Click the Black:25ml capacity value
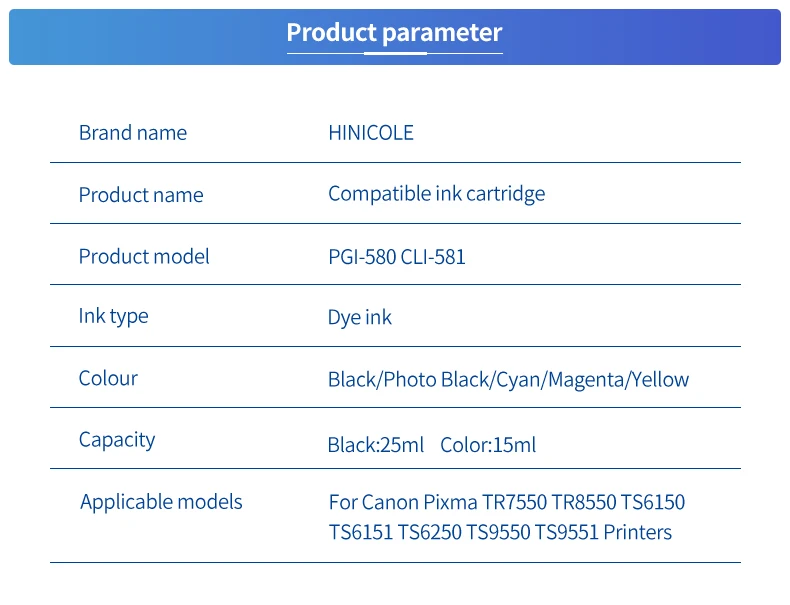The image size is (790, 605). (x=375, y=445)
